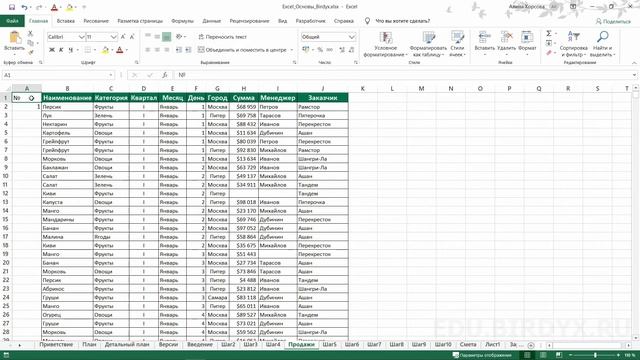Open Font group dialog launcher
The width and height of the screenshot is (640, 360).
point(136,62)
